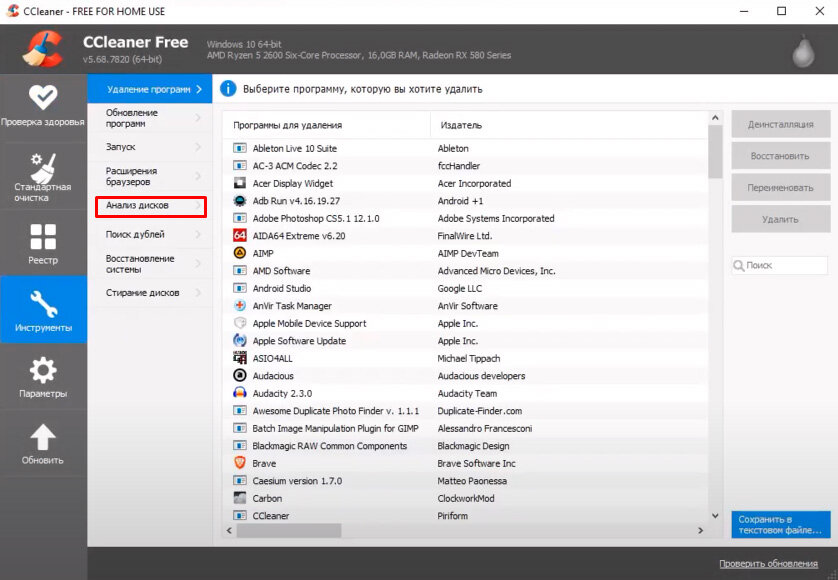The height and width of the screenshot is (580, 838).
Task: Click the Audacious icon
Action: click(x=240, y=375)
